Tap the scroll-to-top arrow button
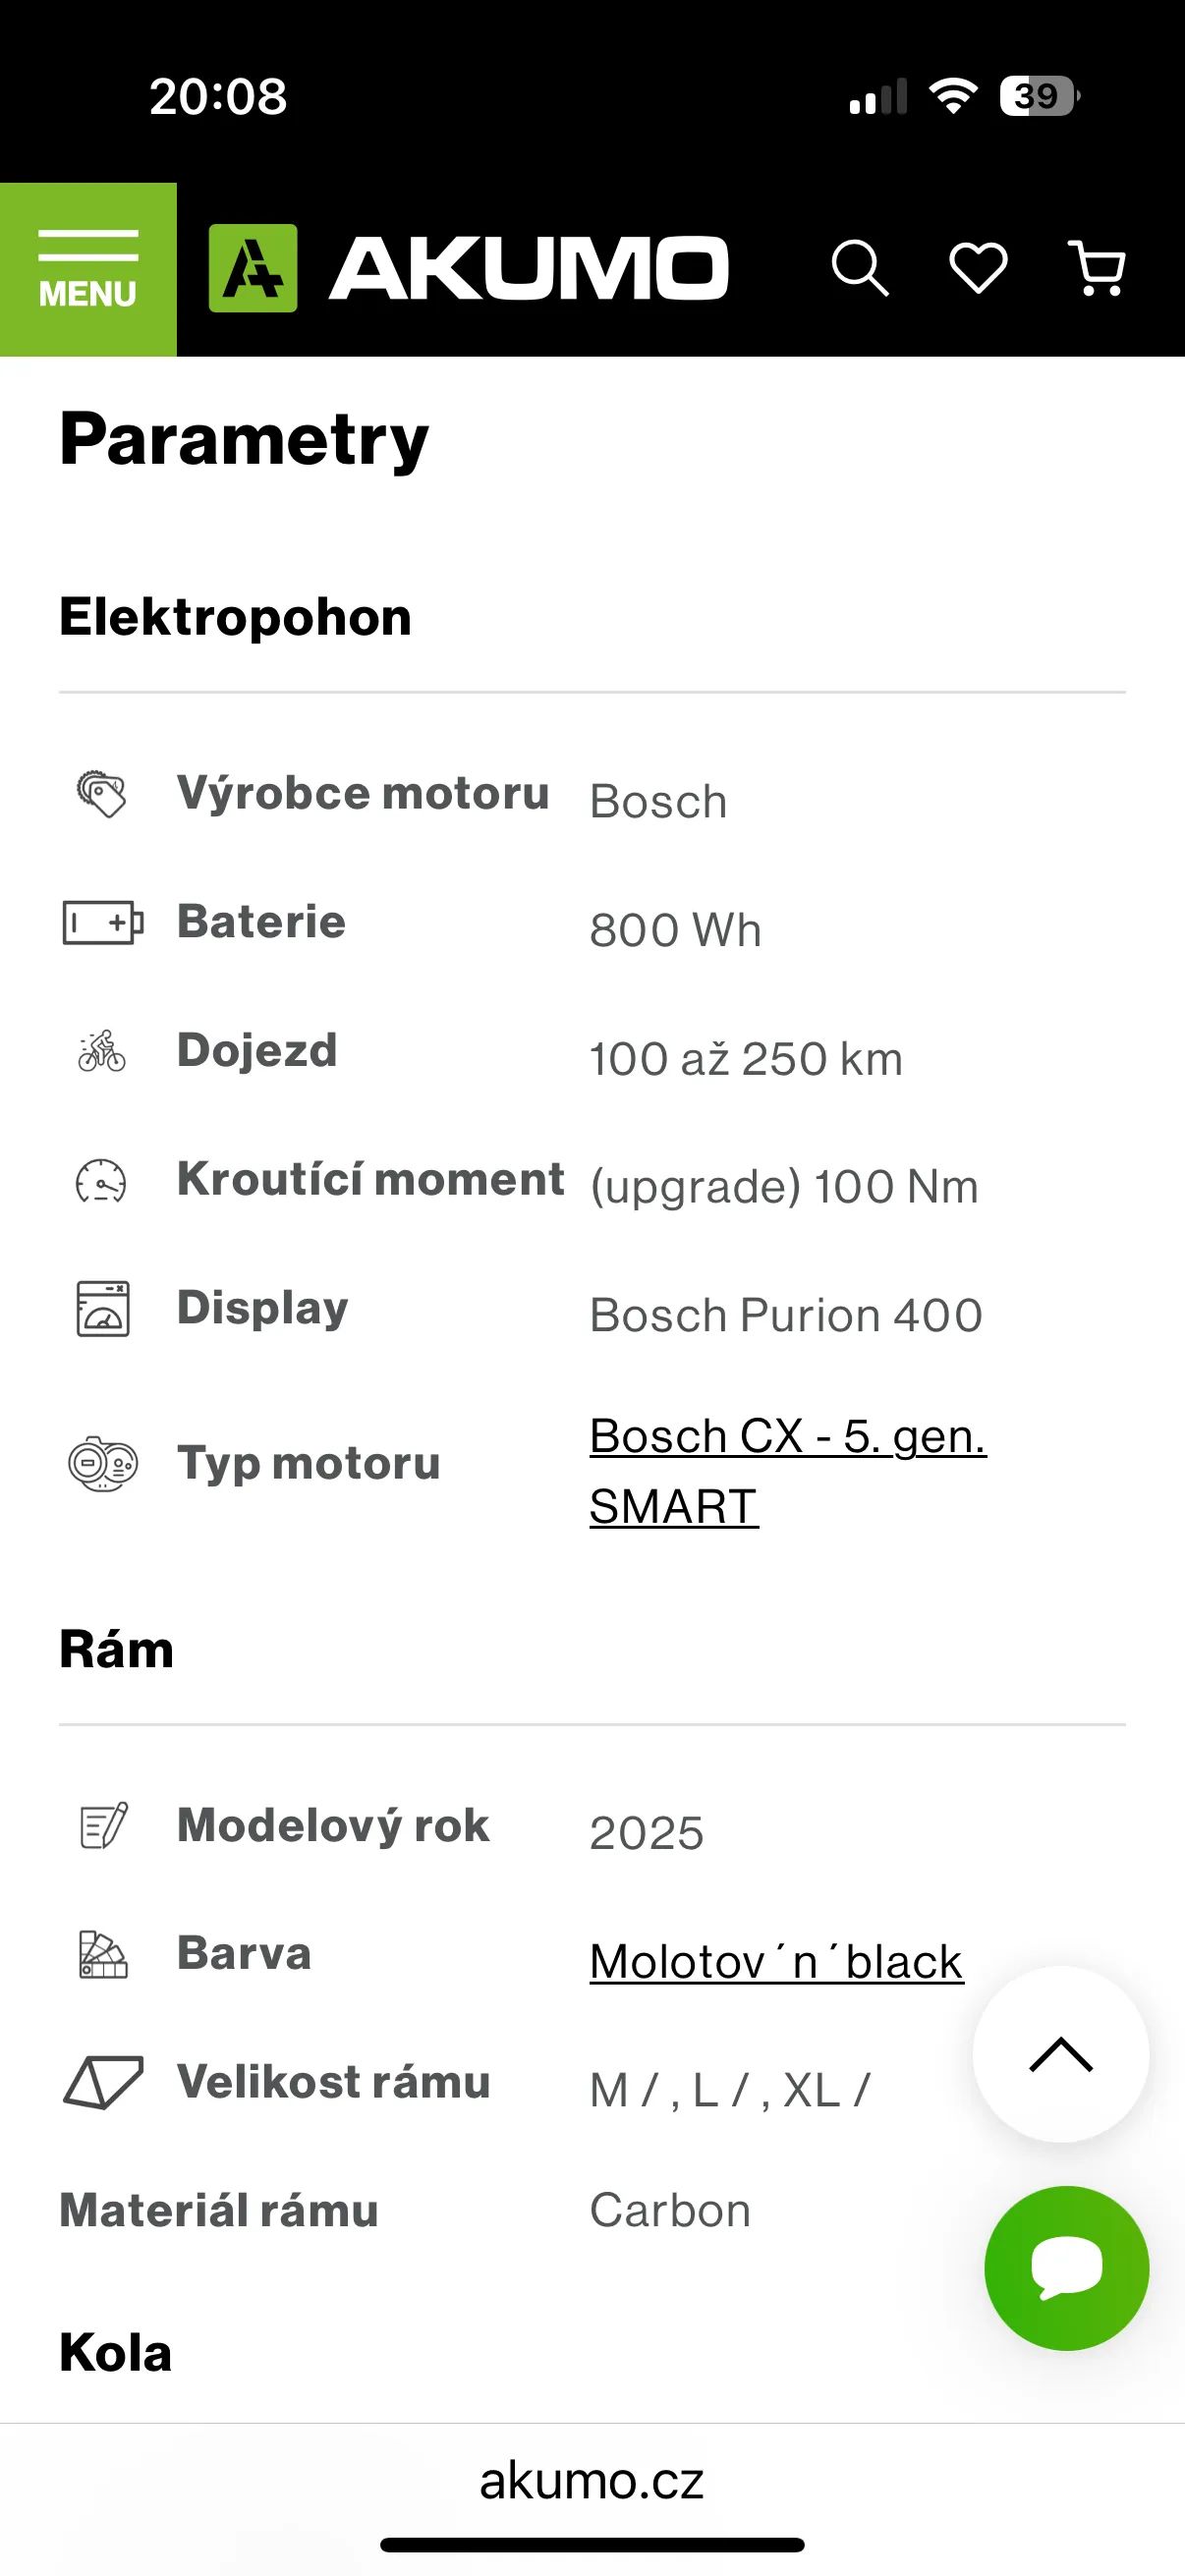The image size is (1185, 2576). point(1061,2054)
